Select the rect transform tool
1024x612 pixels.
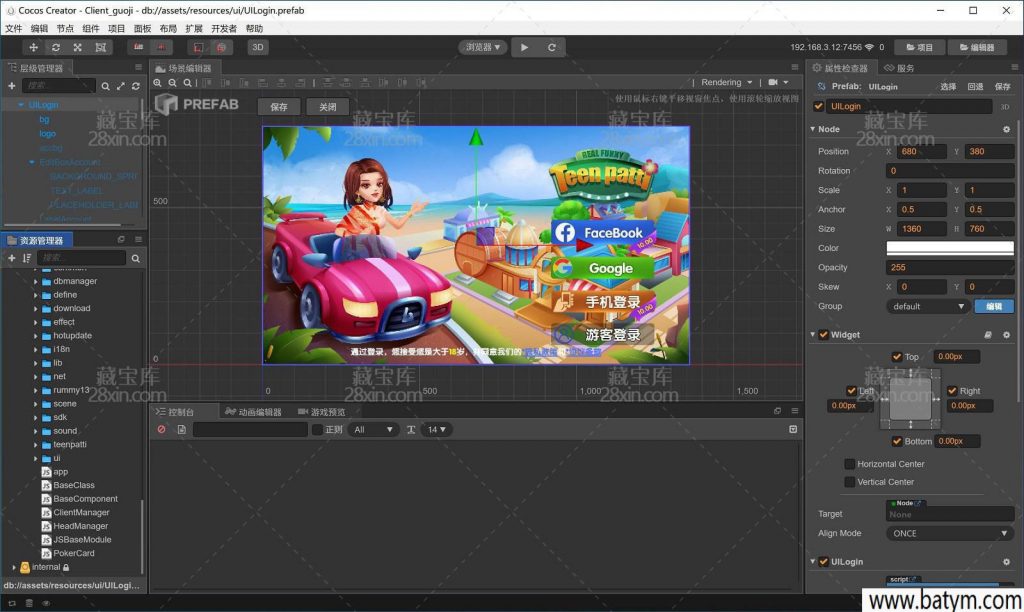100,47
